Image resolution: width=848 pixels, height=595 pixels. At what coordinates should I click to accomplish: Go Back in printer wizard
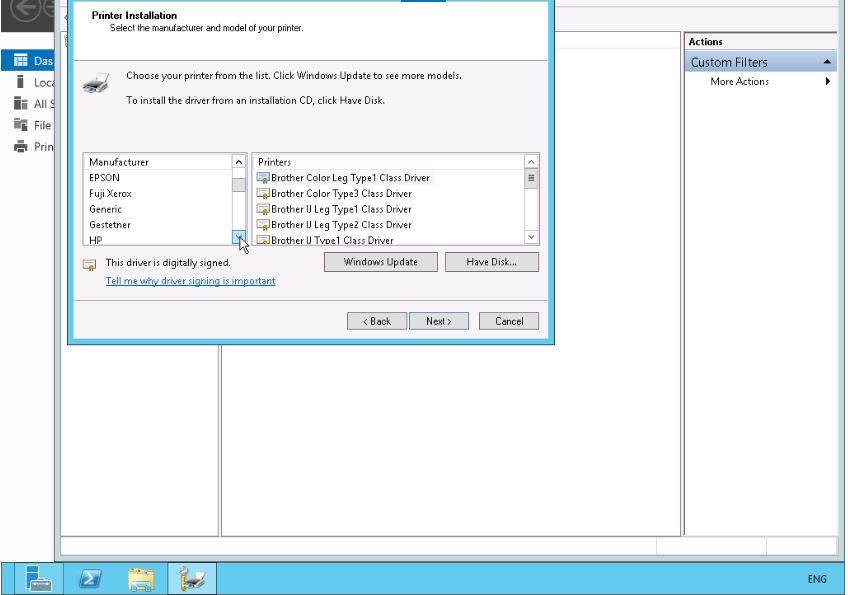tap(376, 321)
